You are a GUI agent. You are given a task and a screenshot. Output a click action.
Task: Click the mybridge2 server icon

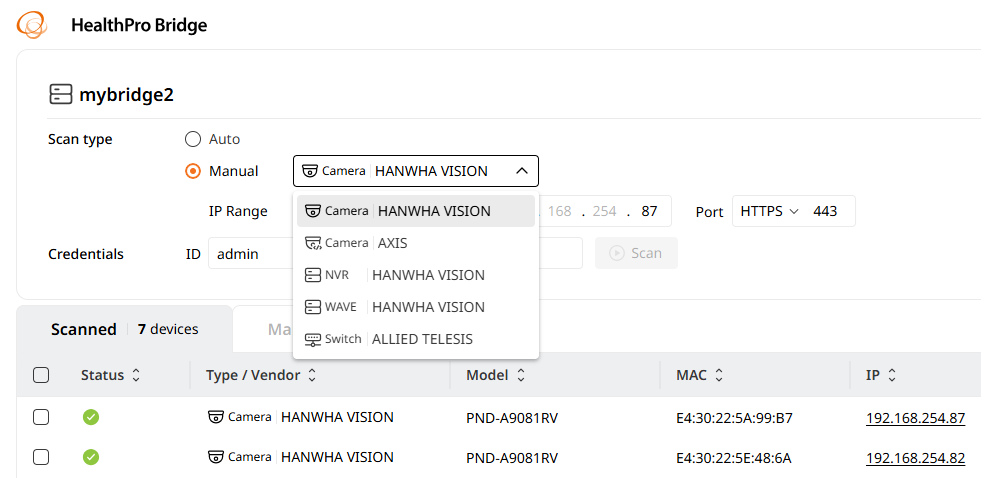pyautogui.click(x=61, y=95)
